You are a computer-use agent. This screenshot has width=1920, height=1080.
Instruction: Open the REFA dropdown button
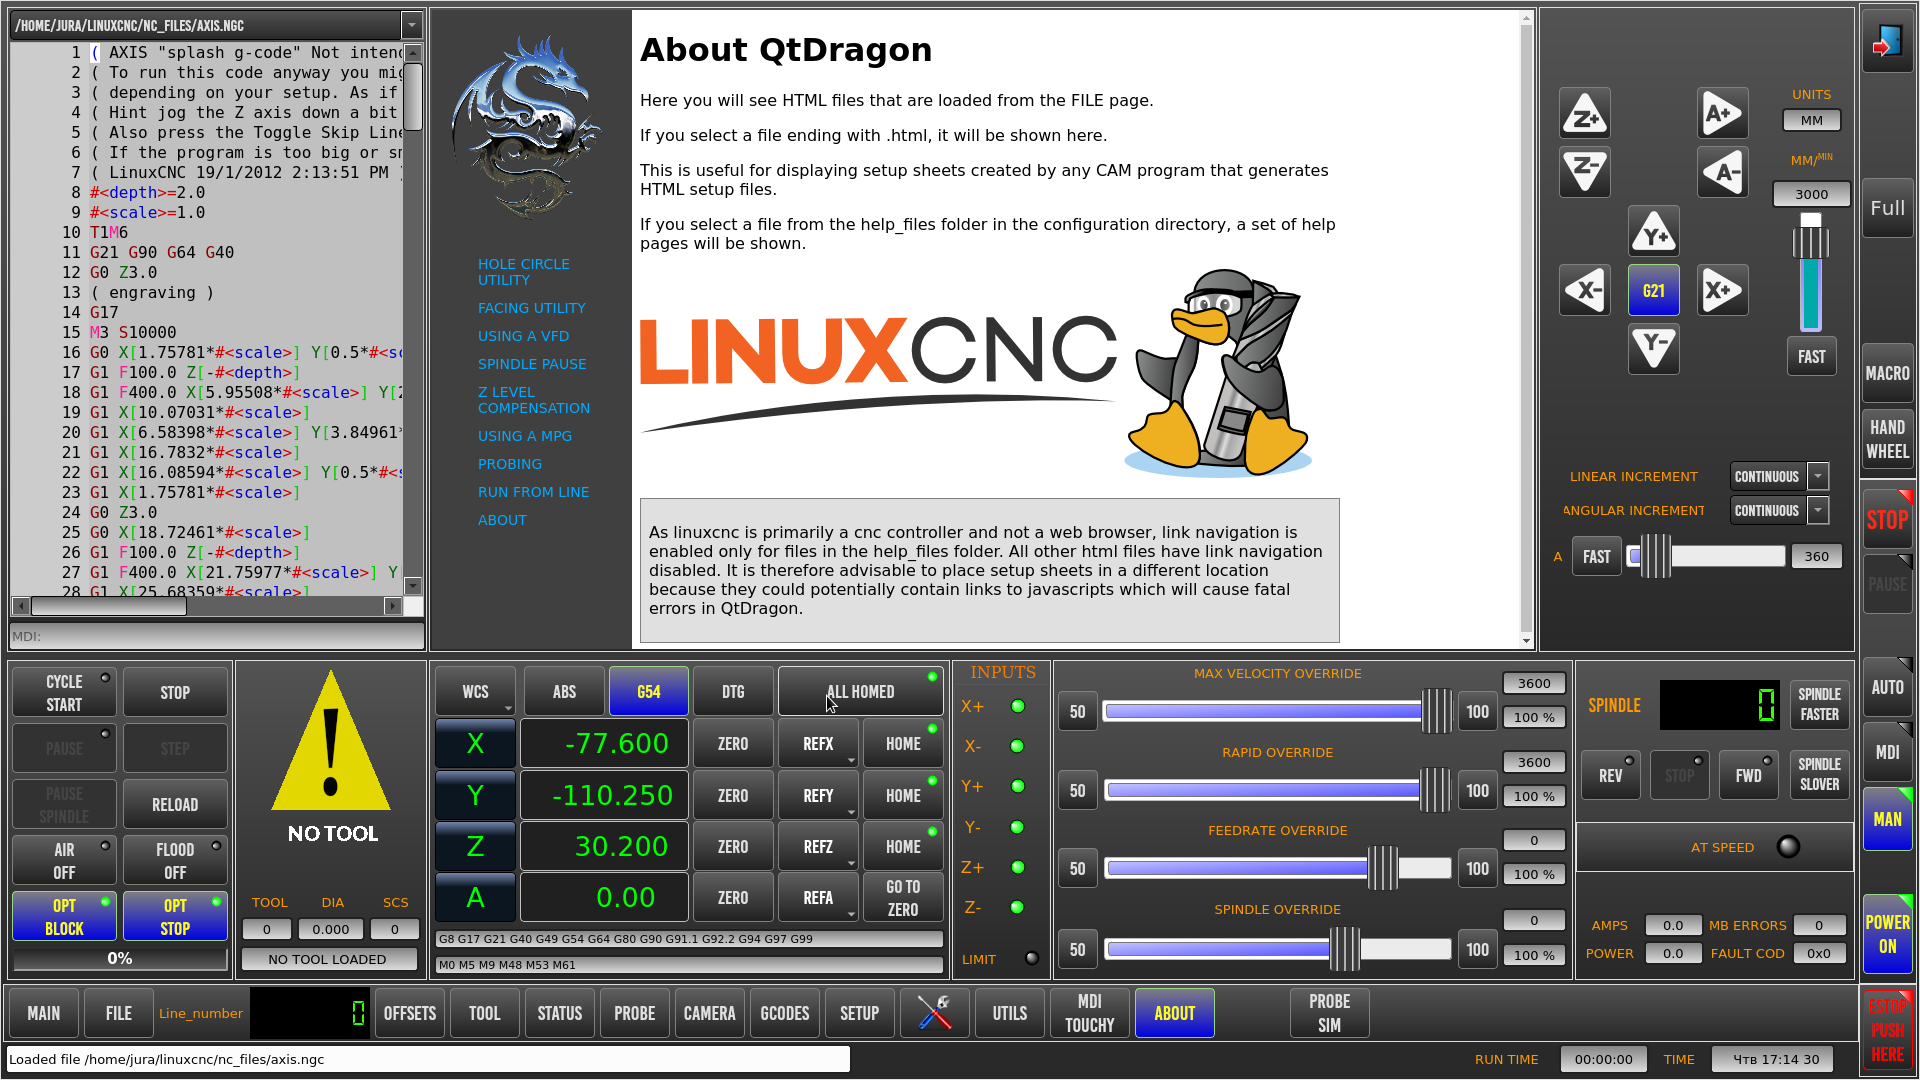pos(818,898)
